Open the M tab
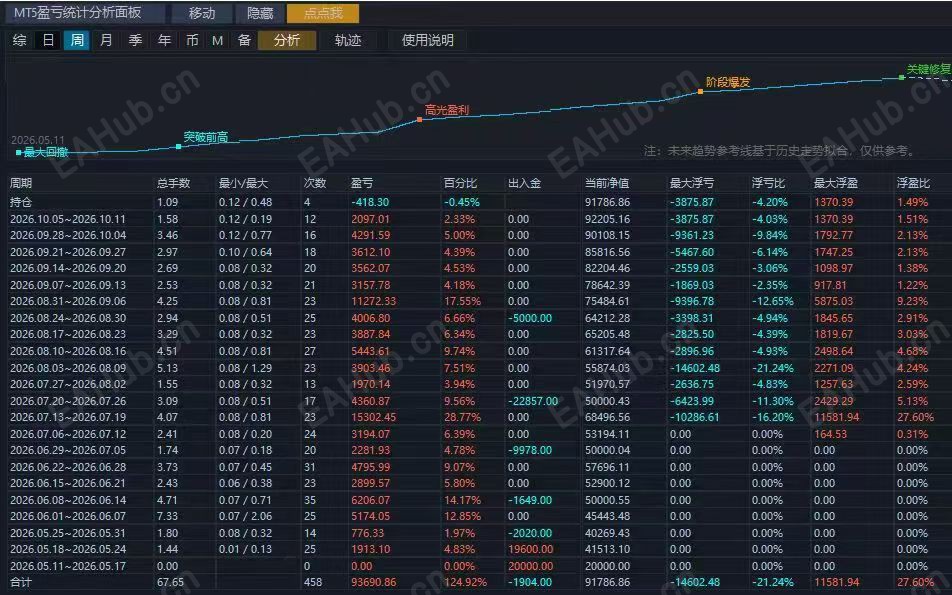Screen dimensions: 952x595 click(217, 40)
